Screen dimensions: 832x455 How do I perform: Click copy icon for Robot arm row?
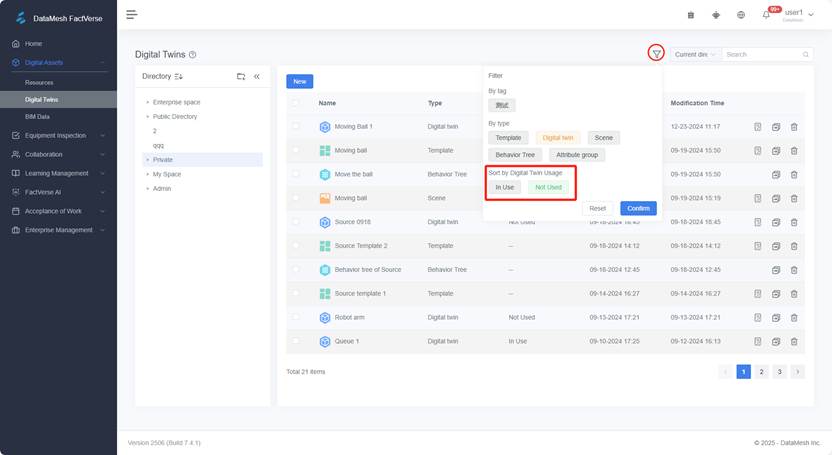tap(775, 317)
